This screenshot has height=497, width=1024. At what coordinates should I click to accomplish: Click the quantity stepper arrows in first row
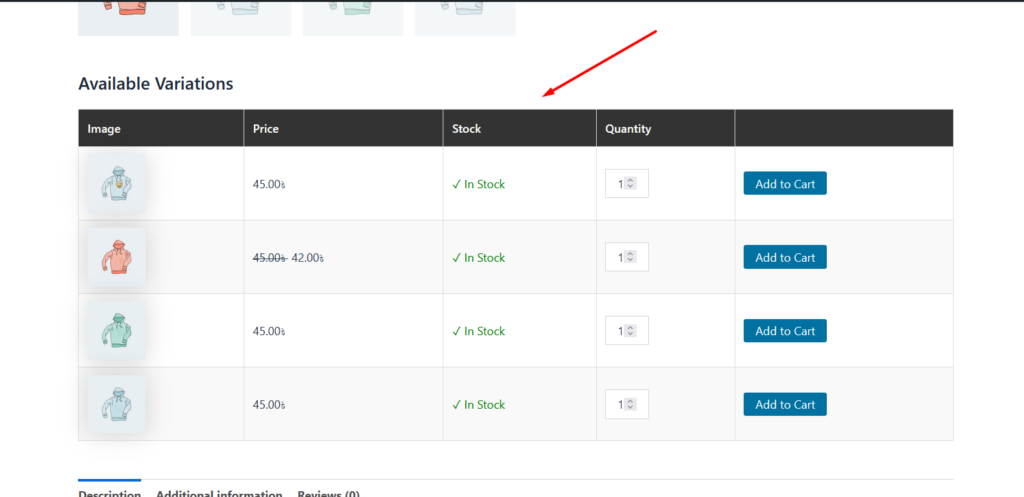pyautogui.click(x=631, y=184)
